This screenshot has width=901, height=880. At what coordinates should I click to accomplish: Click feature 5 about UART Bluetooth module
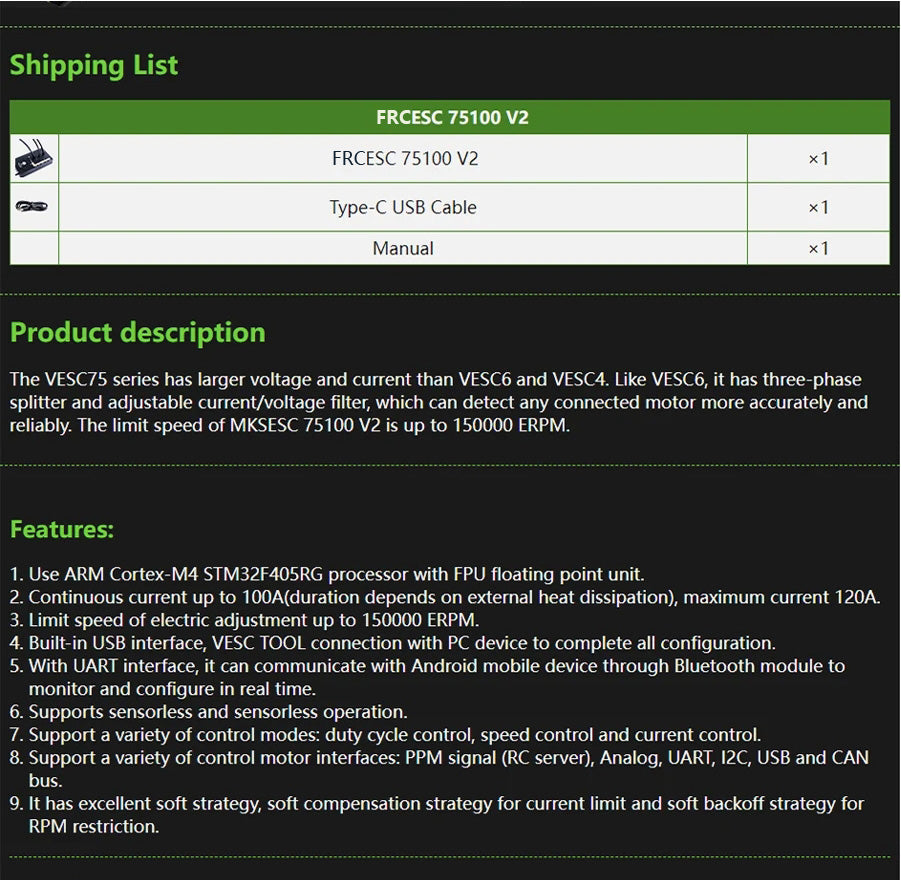tap(428, 677)
